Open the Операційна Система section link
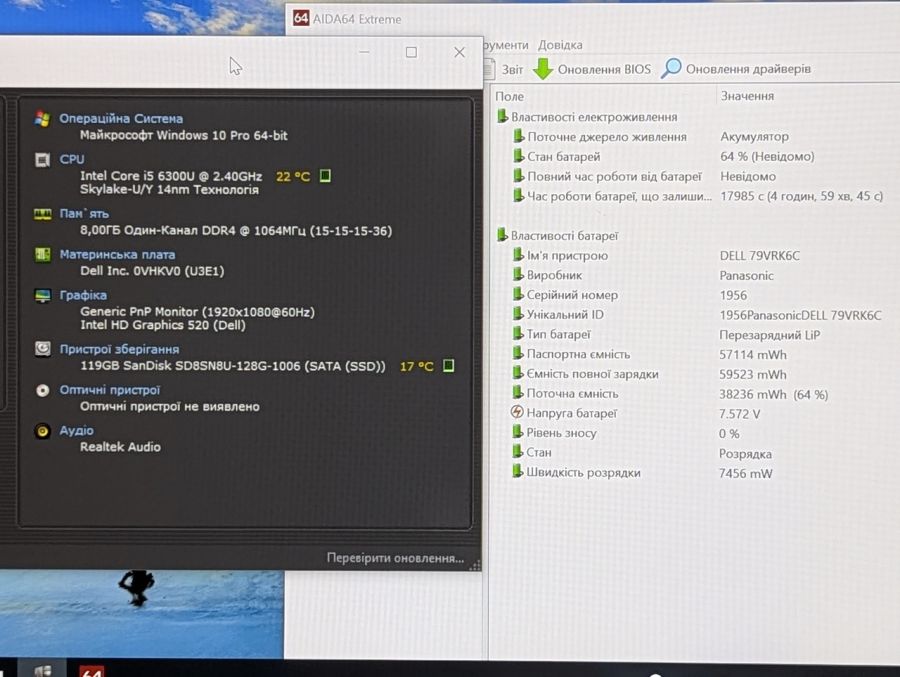This screenshot has width=900, height=677. 121,119
